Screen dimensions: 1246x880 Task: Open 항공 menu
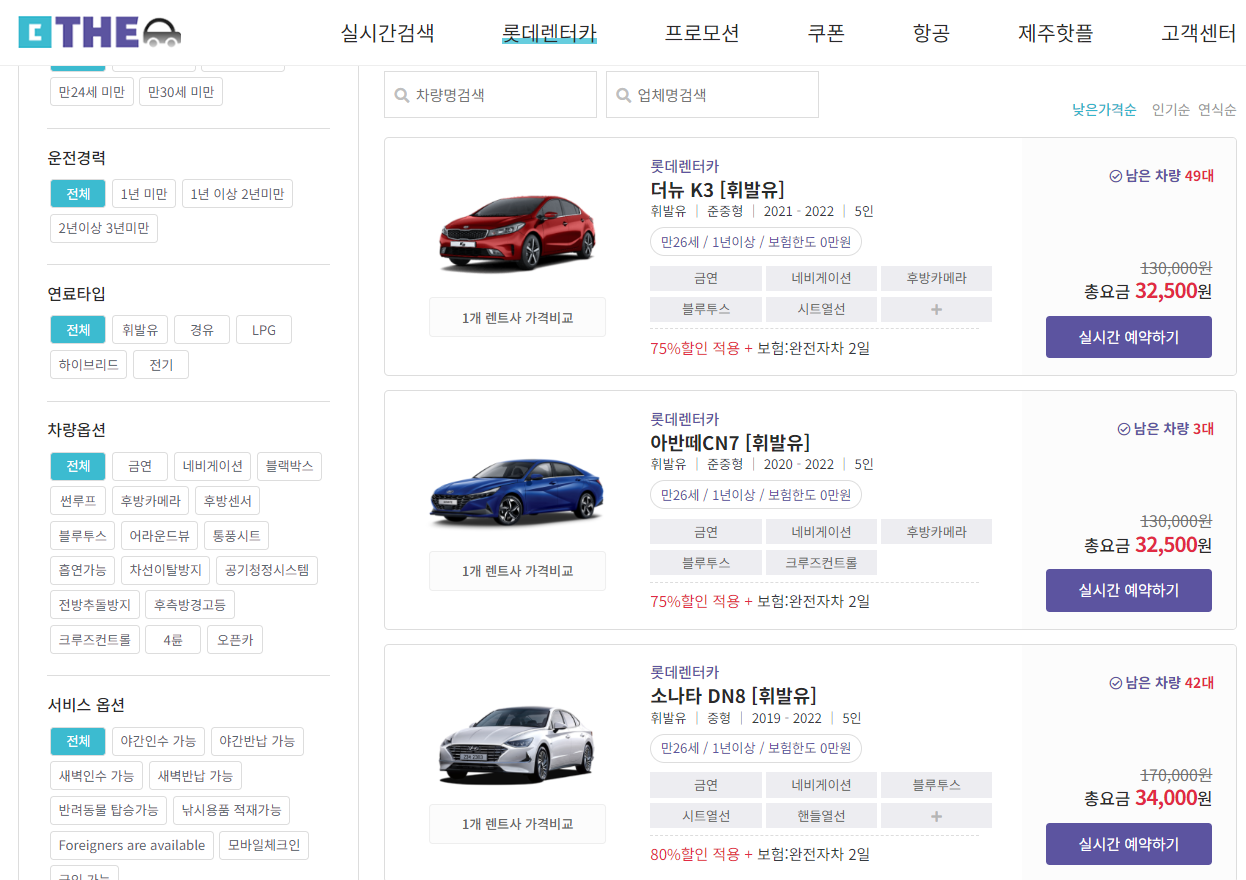pos(931,32)
